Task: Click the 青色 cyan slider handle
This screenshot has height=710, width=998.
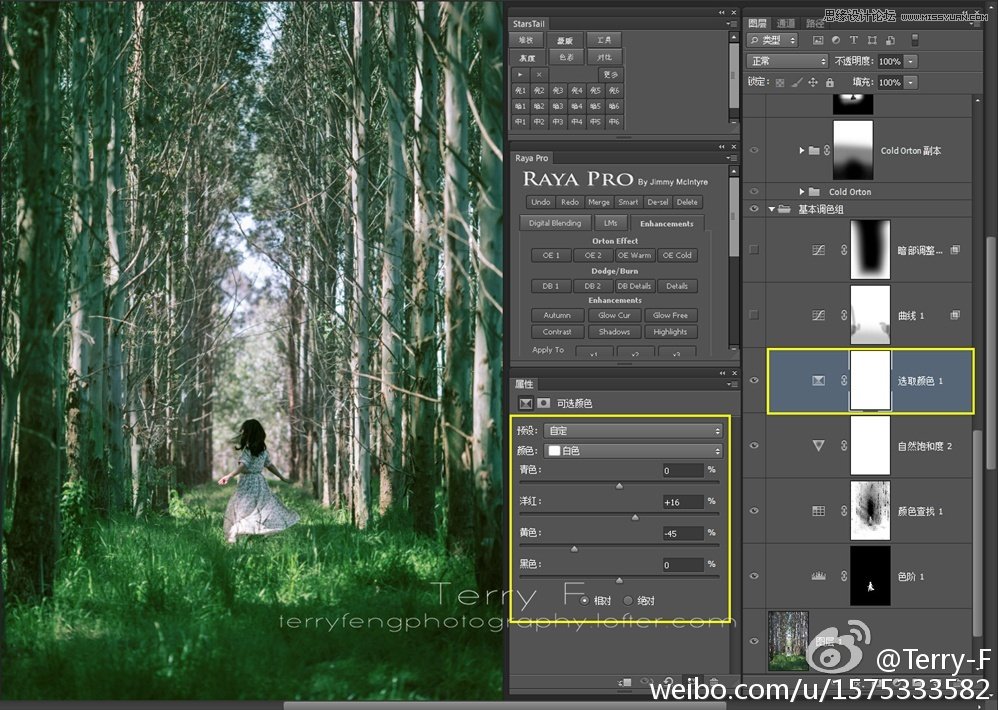Action: coord(619,486)
